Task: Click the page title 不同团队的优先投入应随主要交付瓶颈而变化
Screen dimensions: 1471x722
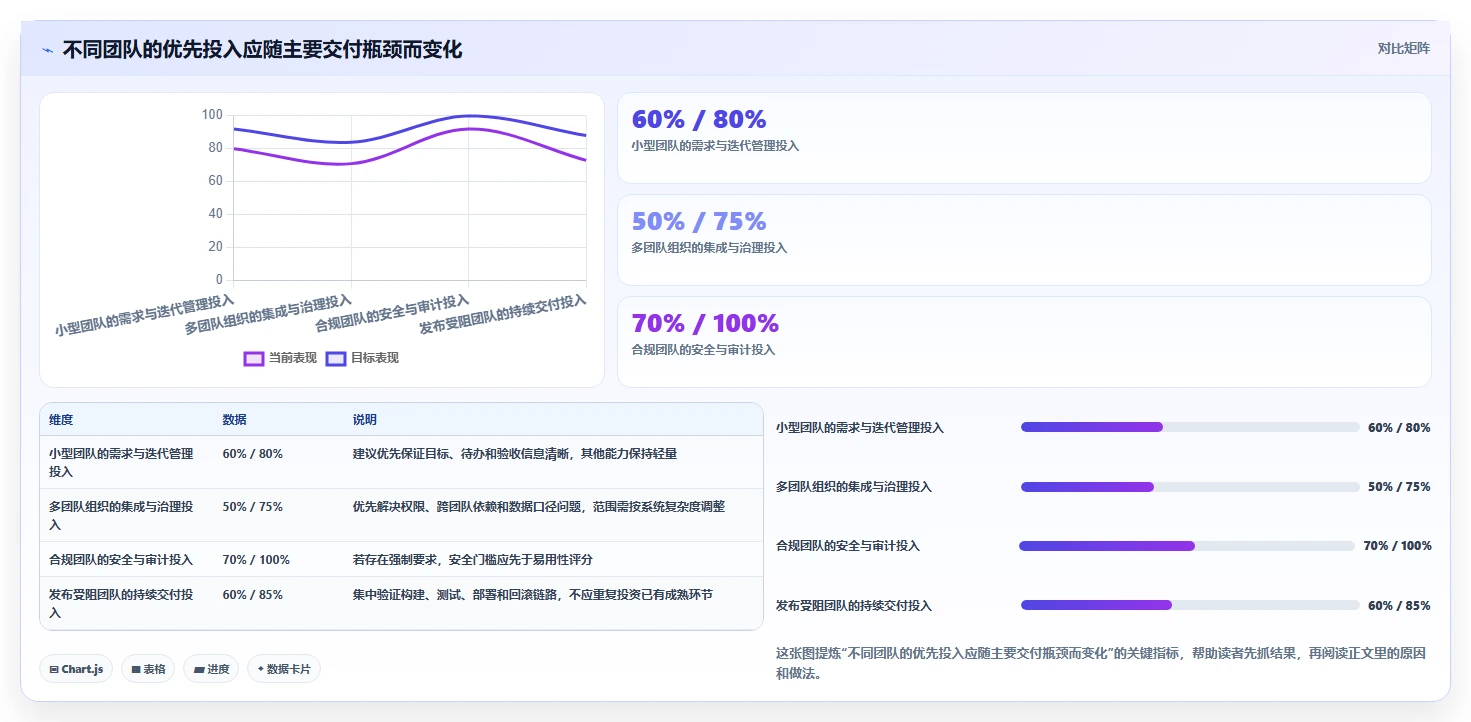Action: click(x=262, y=50)
